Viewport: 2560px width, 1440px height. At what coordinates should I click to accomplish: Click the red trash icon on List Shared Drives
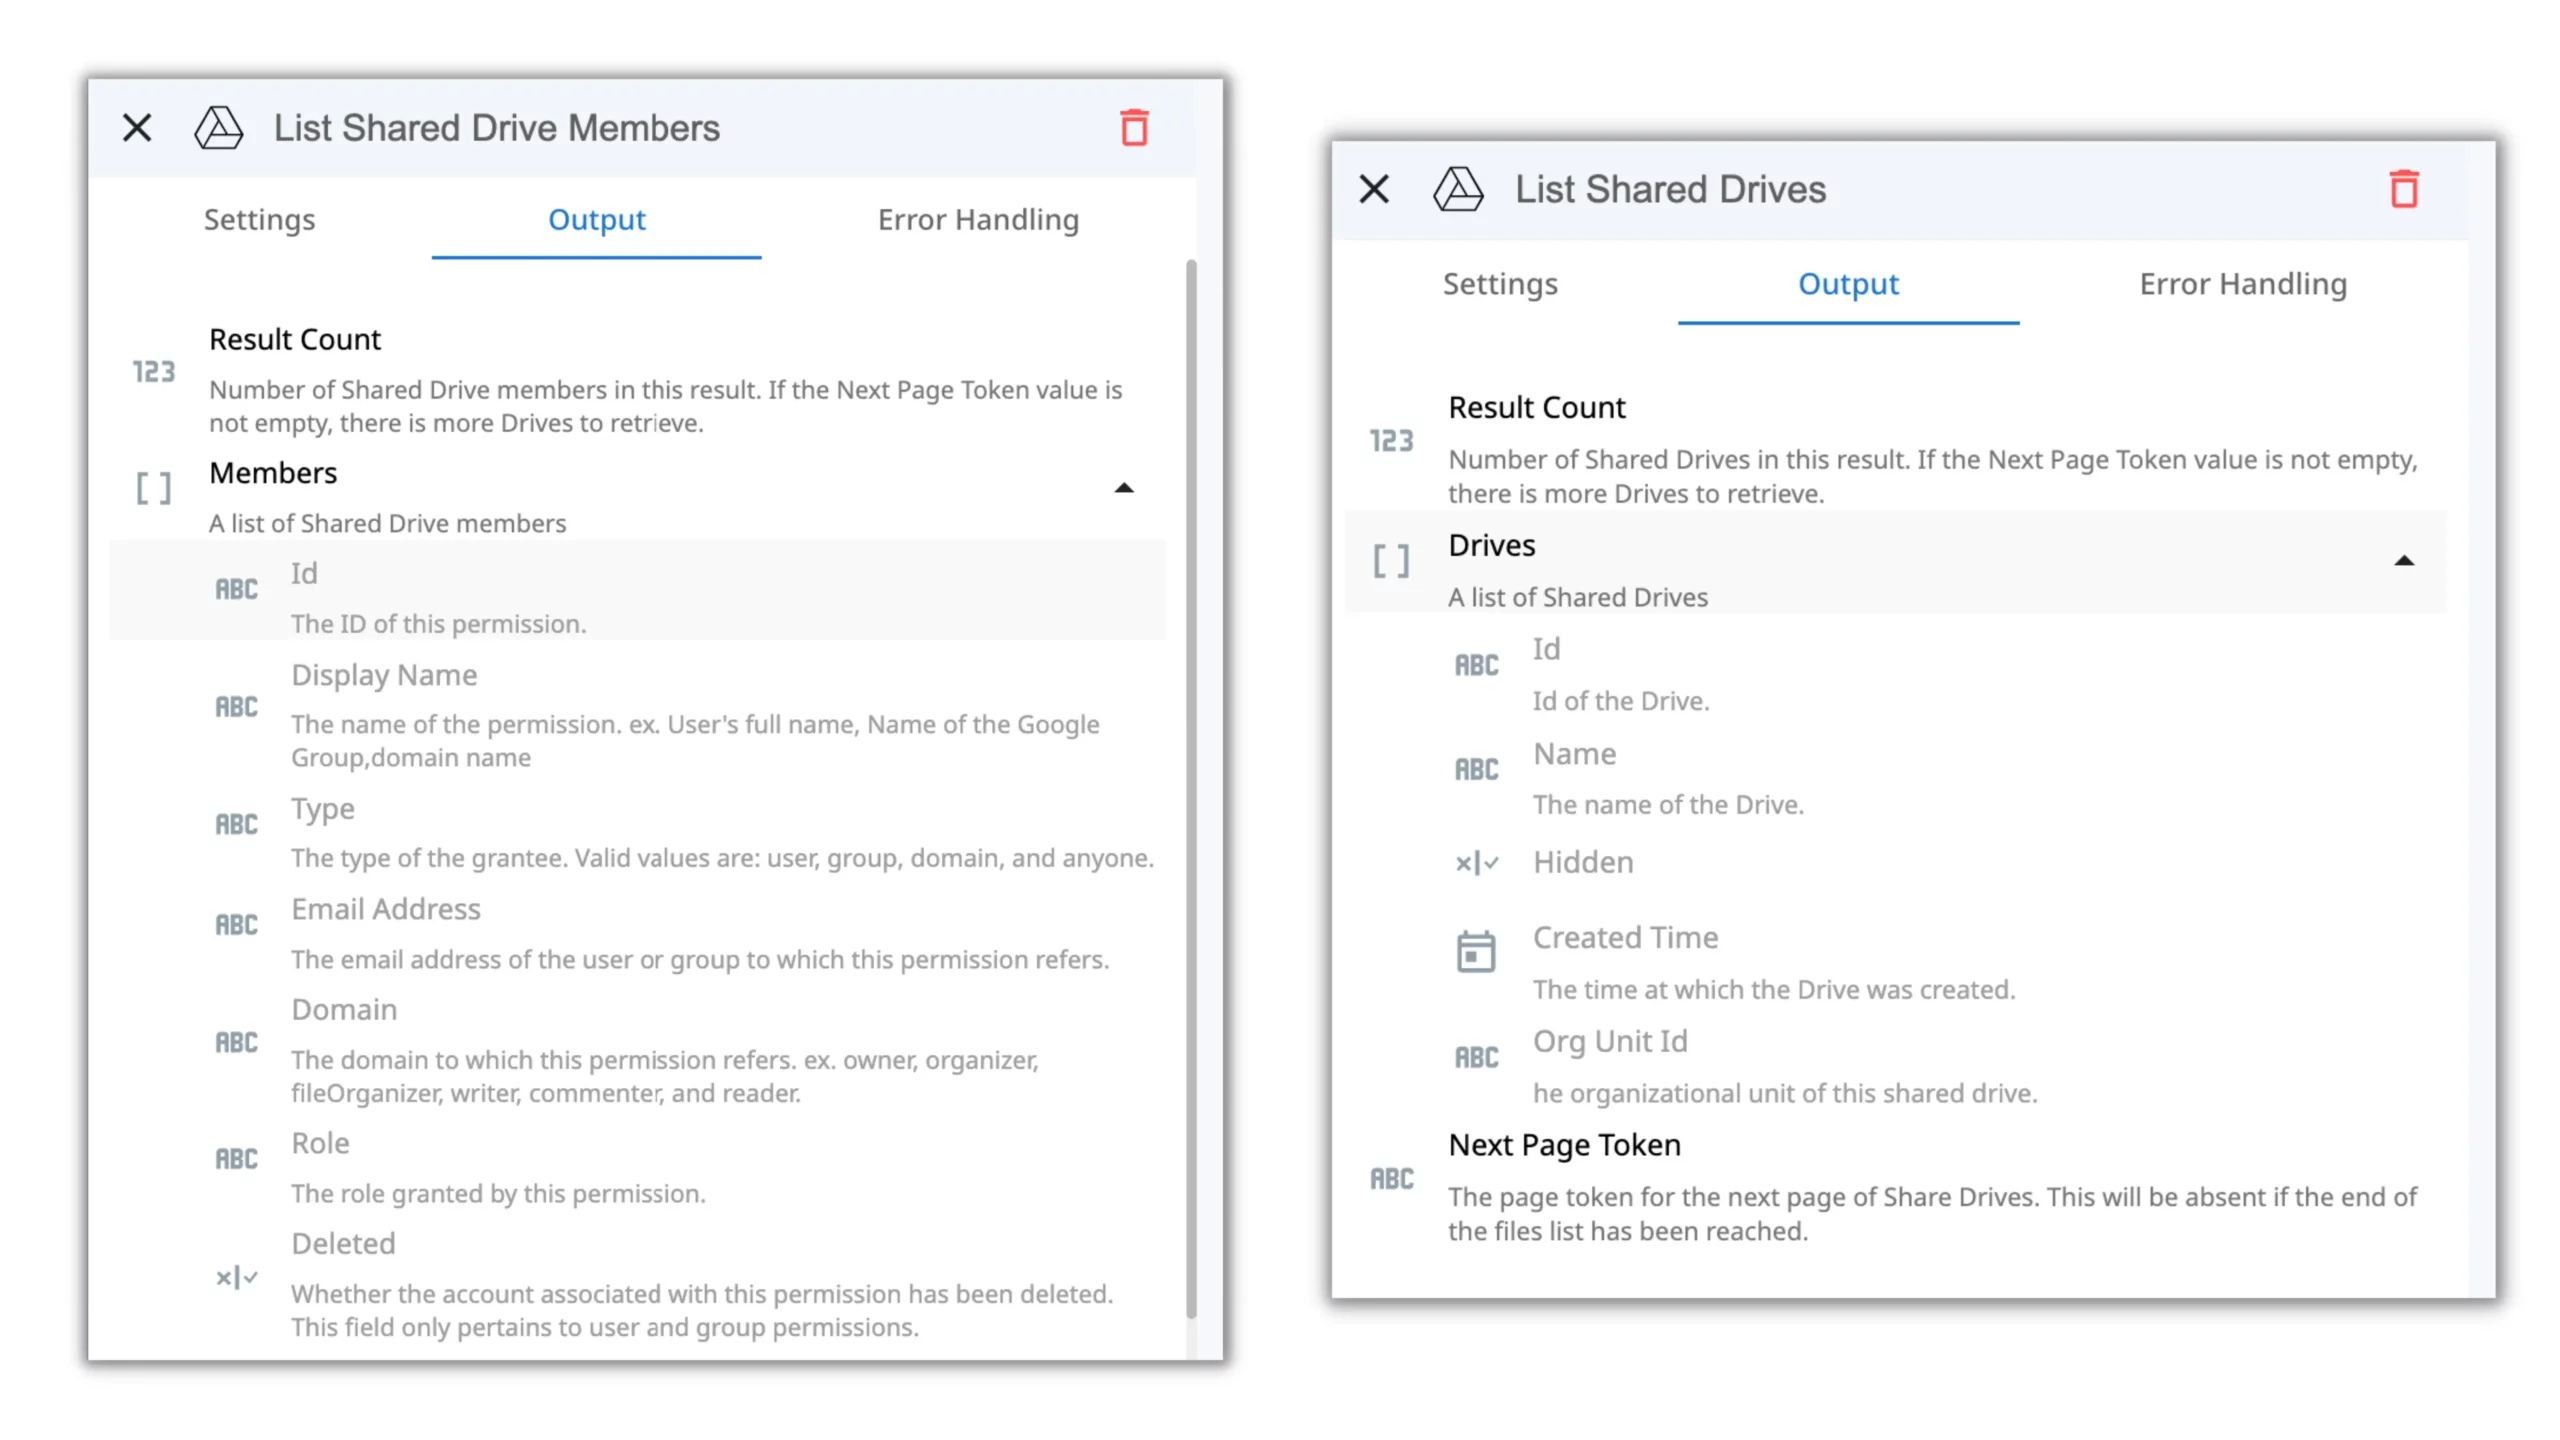pyautogui.click(x=2403, y=189)
